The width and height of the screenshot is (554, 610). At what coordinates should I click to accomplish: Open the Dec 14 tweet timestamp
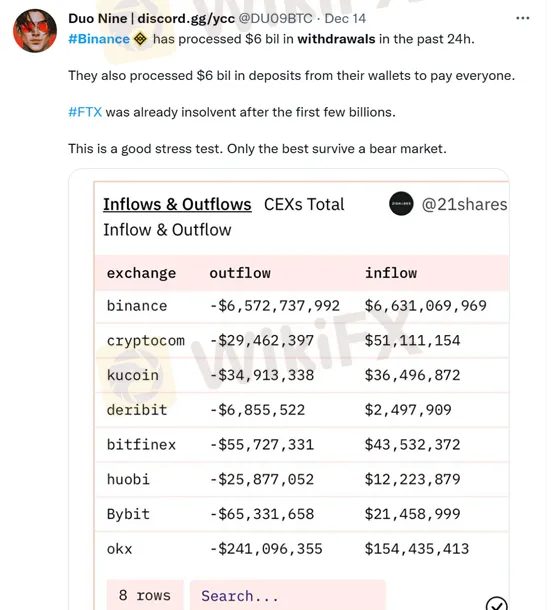tap(345, 18)
